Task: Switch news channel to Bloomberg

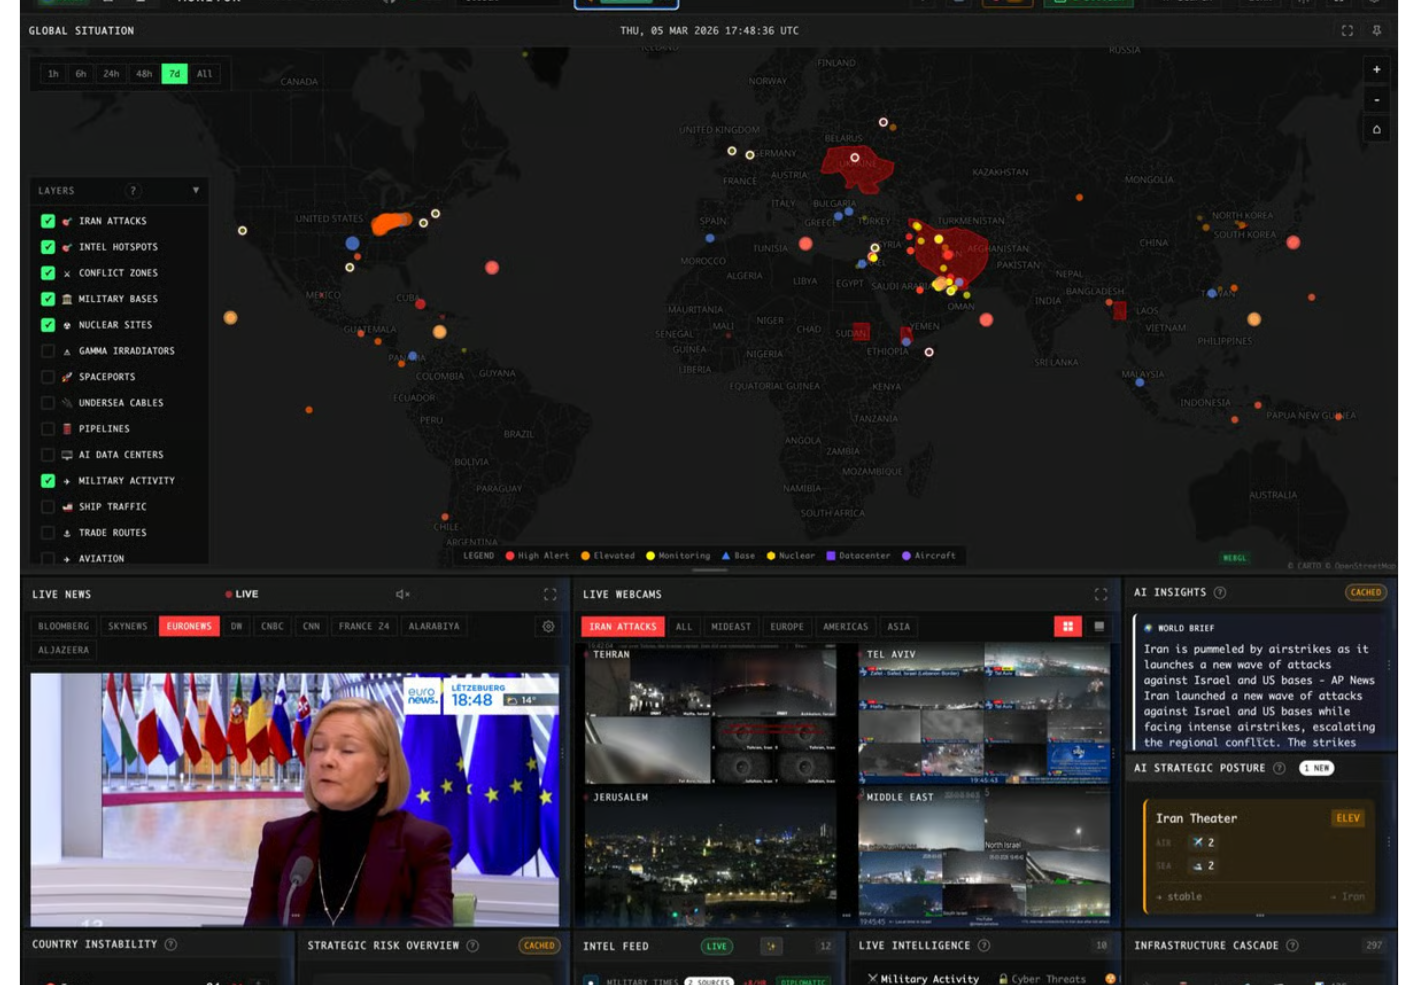Action: coord(64,626)
